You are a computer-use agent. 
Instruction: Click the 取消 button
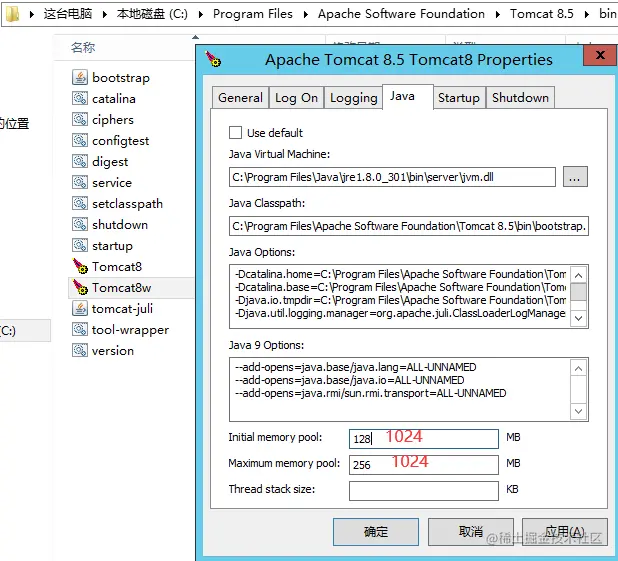click(471, 532)
